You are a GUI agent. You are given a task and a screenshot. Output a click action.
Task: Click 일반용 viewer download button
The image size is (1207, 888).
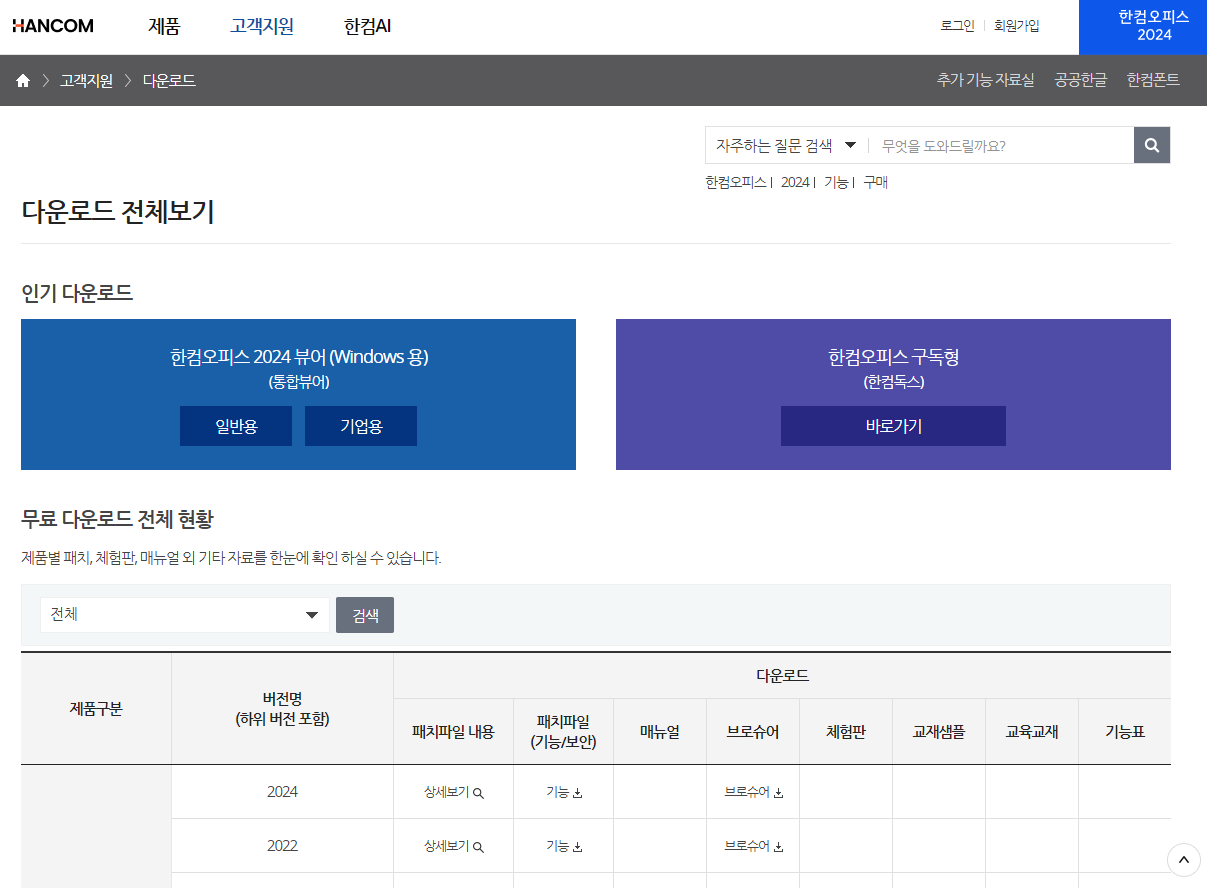236,426
